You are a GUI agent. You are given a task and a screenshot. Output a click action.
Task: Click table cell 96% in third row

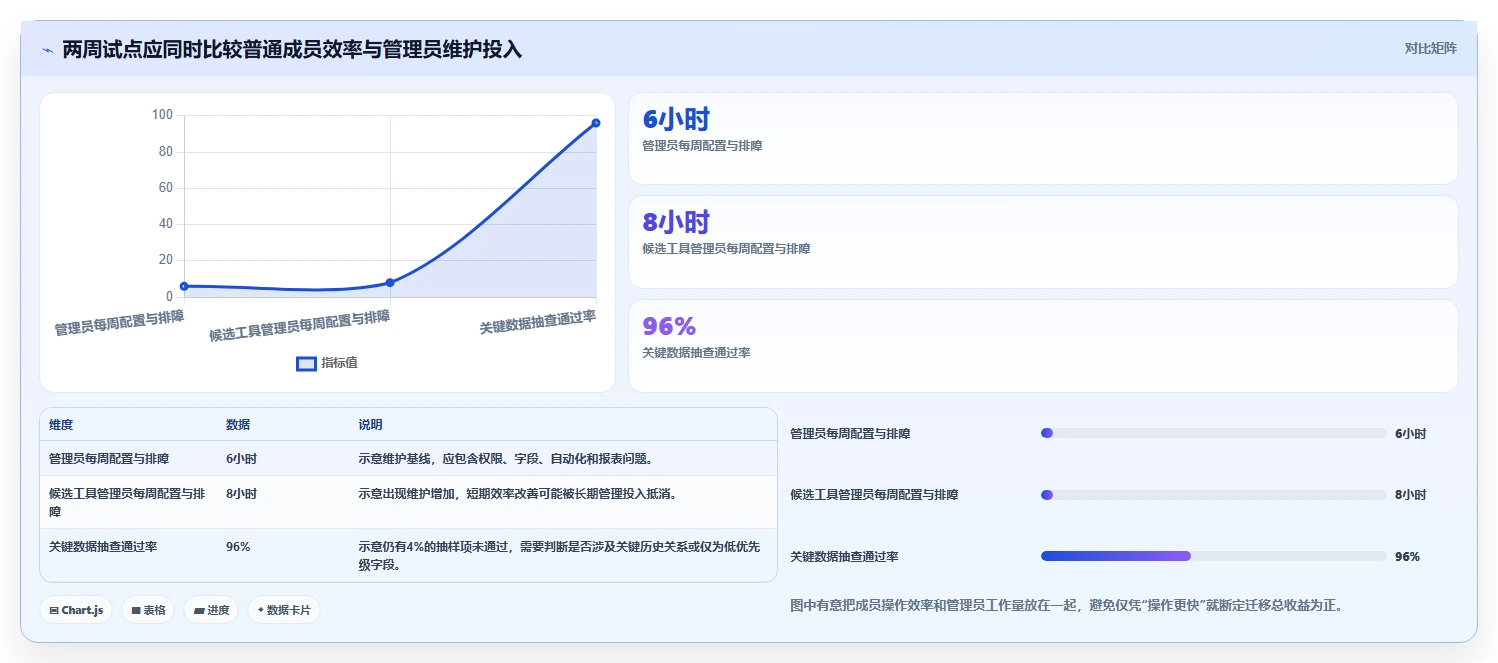click(x=238, y=547)
